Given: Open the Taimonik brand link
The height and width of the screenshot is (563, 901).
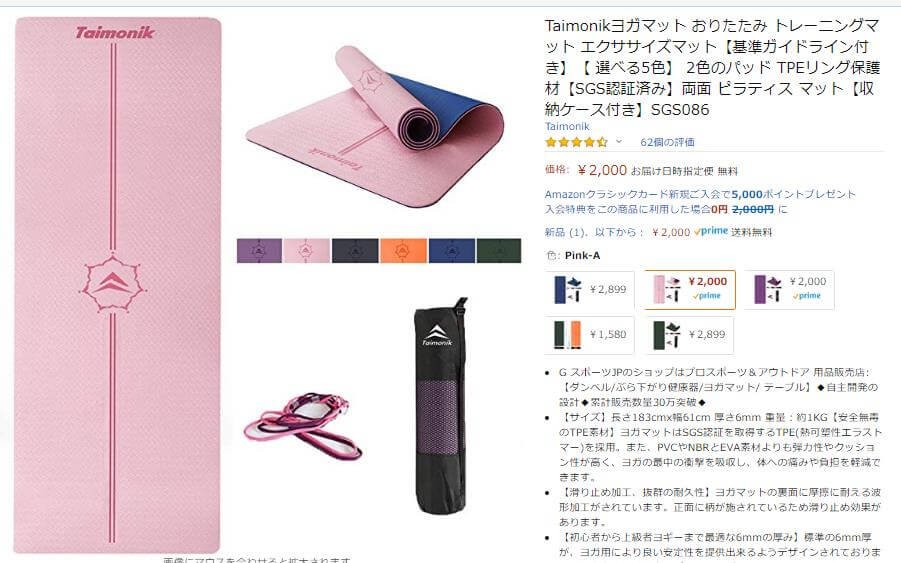Looking at the screenshot, I should coord(567,126).
